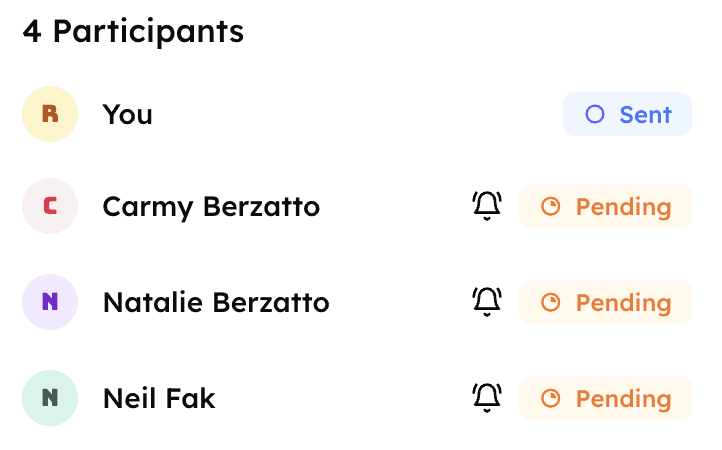
Task: Select Natalie Berzatto's Pending status badge
Action: [x=605, y=302]
